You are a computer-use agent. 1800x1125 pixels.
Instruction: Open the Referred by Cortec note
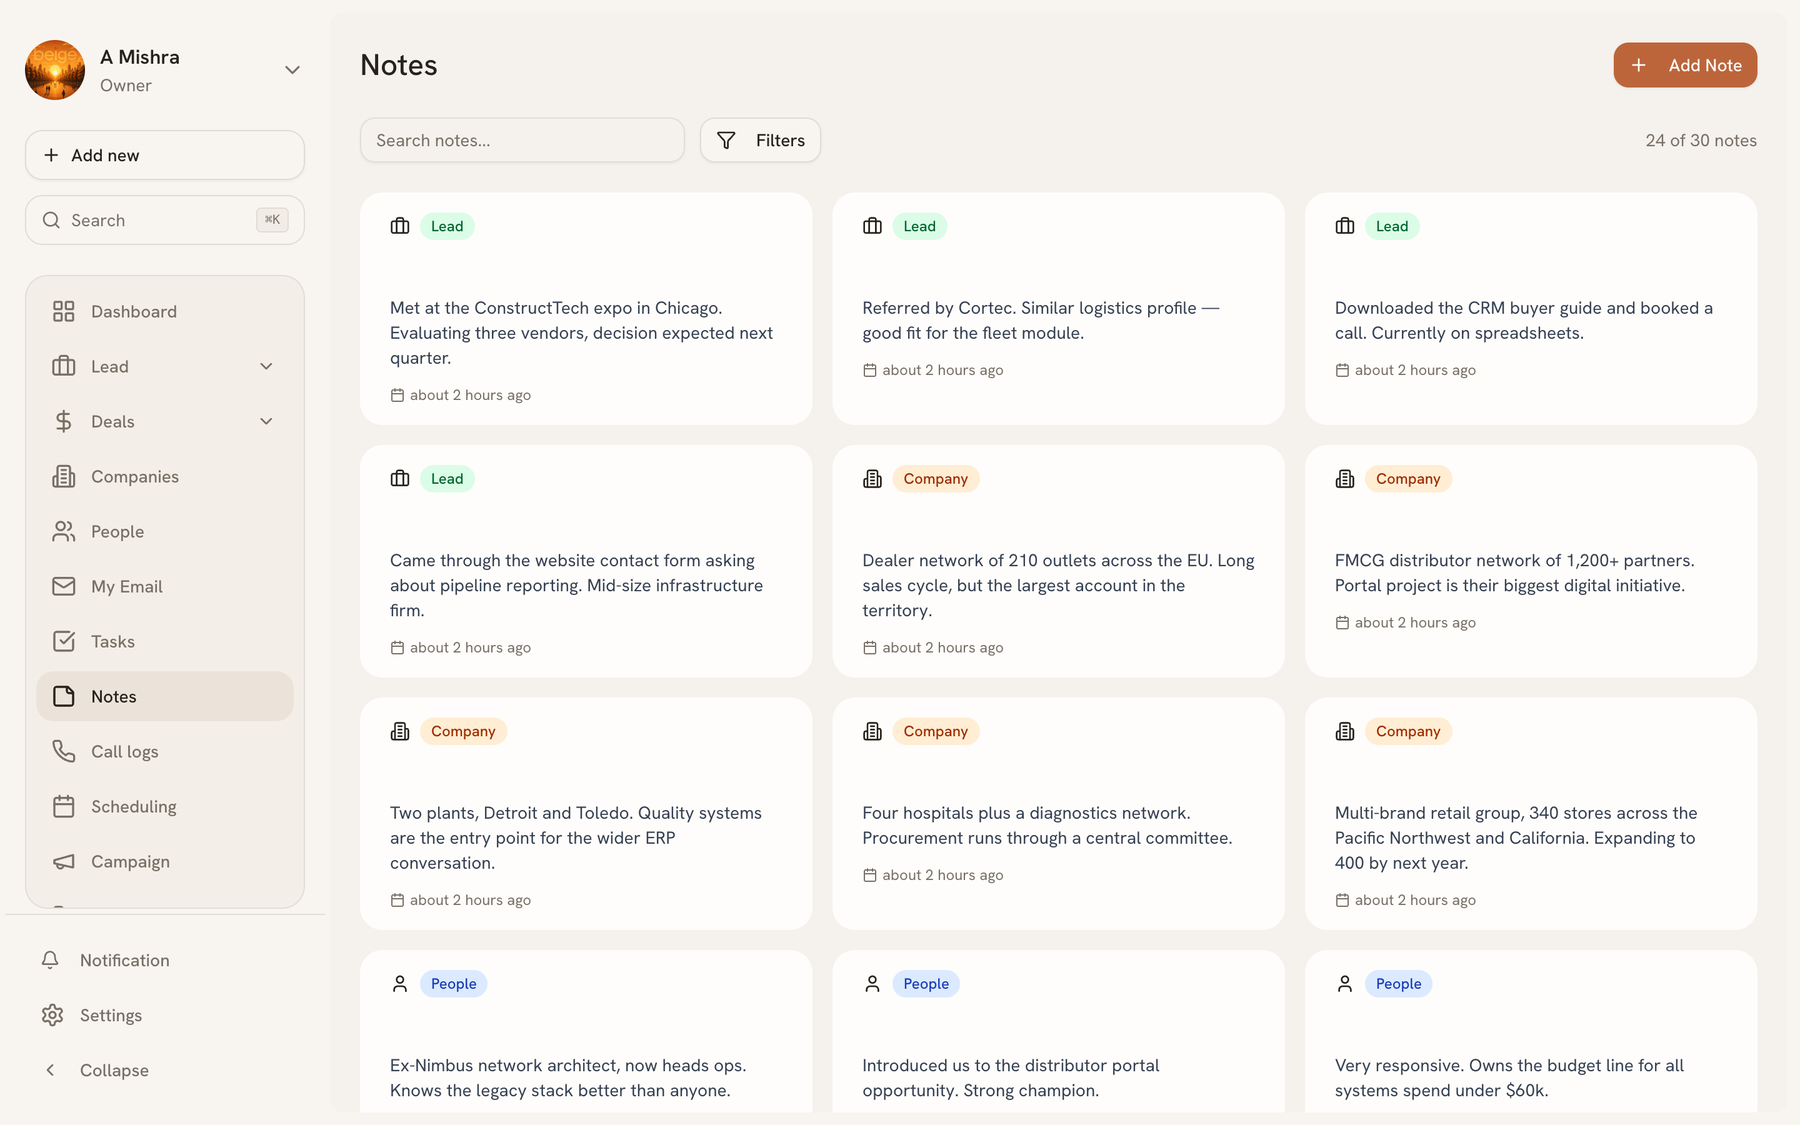[x=1058, y=309]
